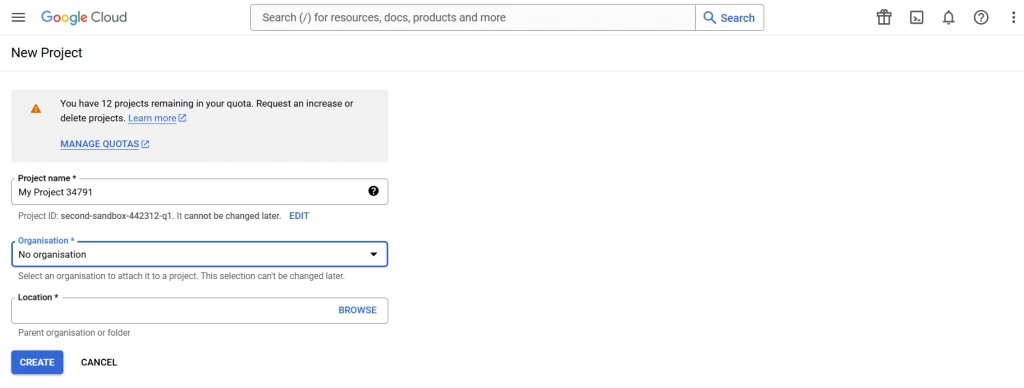Click the project ID second-sandbox-442312-q1 text

117,216
